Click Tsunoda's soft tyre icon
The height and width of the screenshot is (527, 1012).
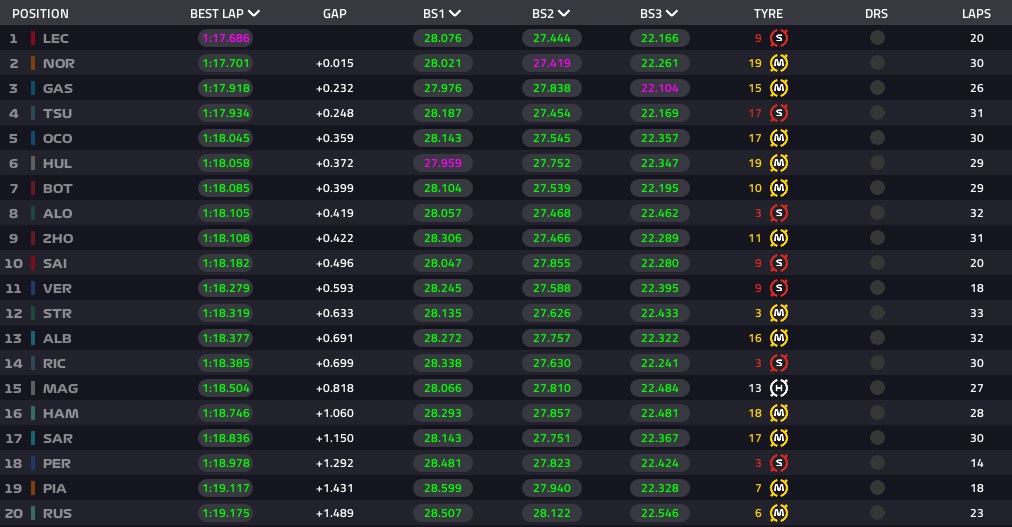click(x=779, y=113)
